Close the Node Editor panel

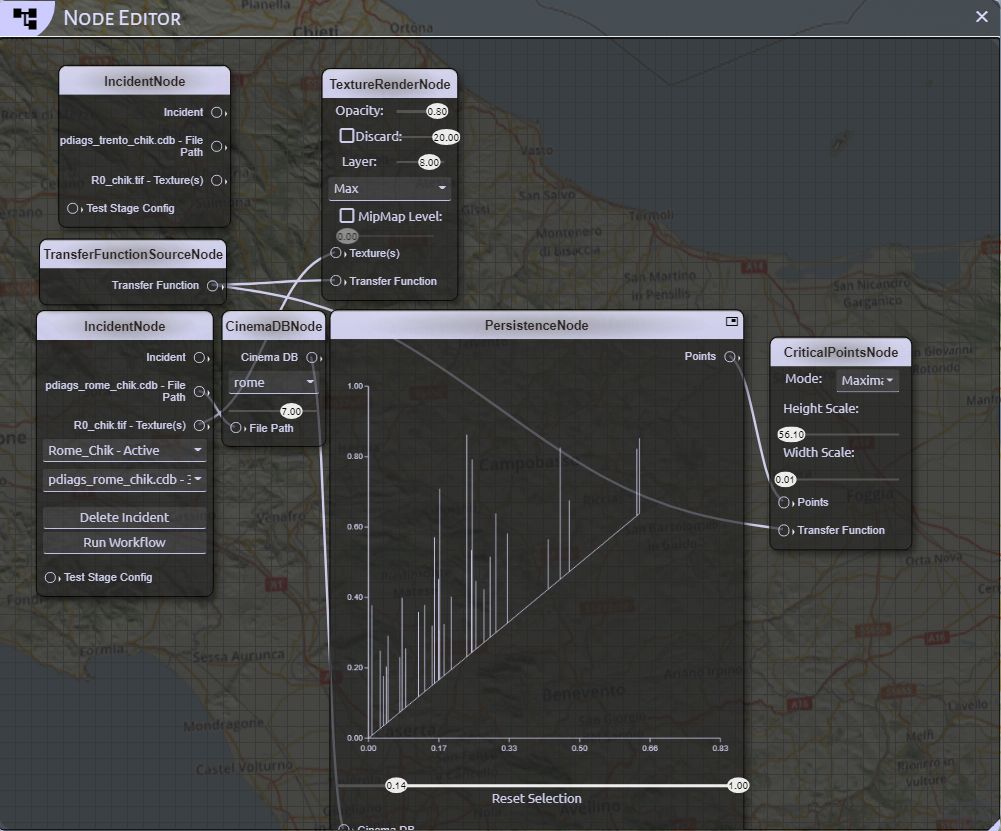coord(982,17)
